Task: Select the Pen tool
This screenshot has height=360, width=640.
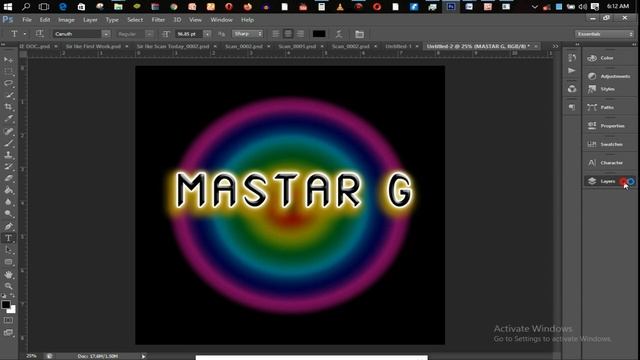Action: pos(9,226)
